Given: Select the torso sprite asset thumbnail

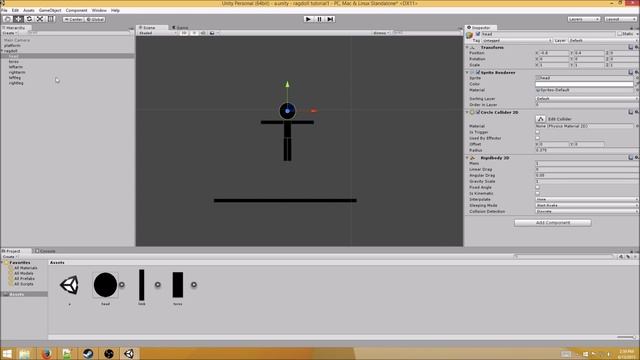Looking at the screenshot, I should [x=178, y=285].
